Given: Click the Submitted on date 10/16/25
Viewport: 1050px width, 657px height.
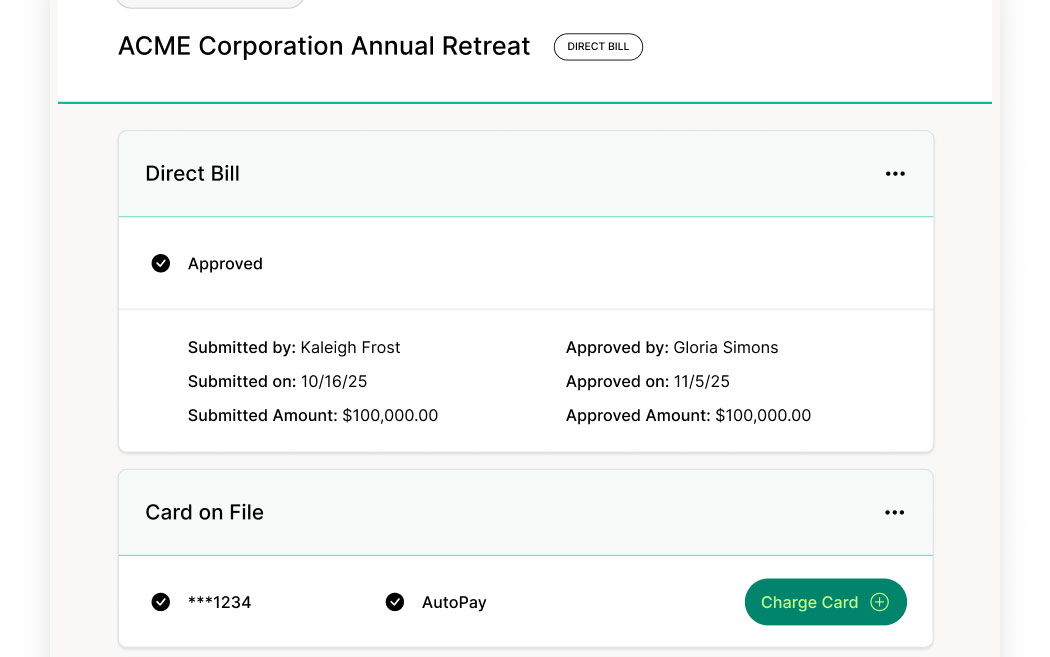Looking at the screenshot, I should [x=334, y=382].
